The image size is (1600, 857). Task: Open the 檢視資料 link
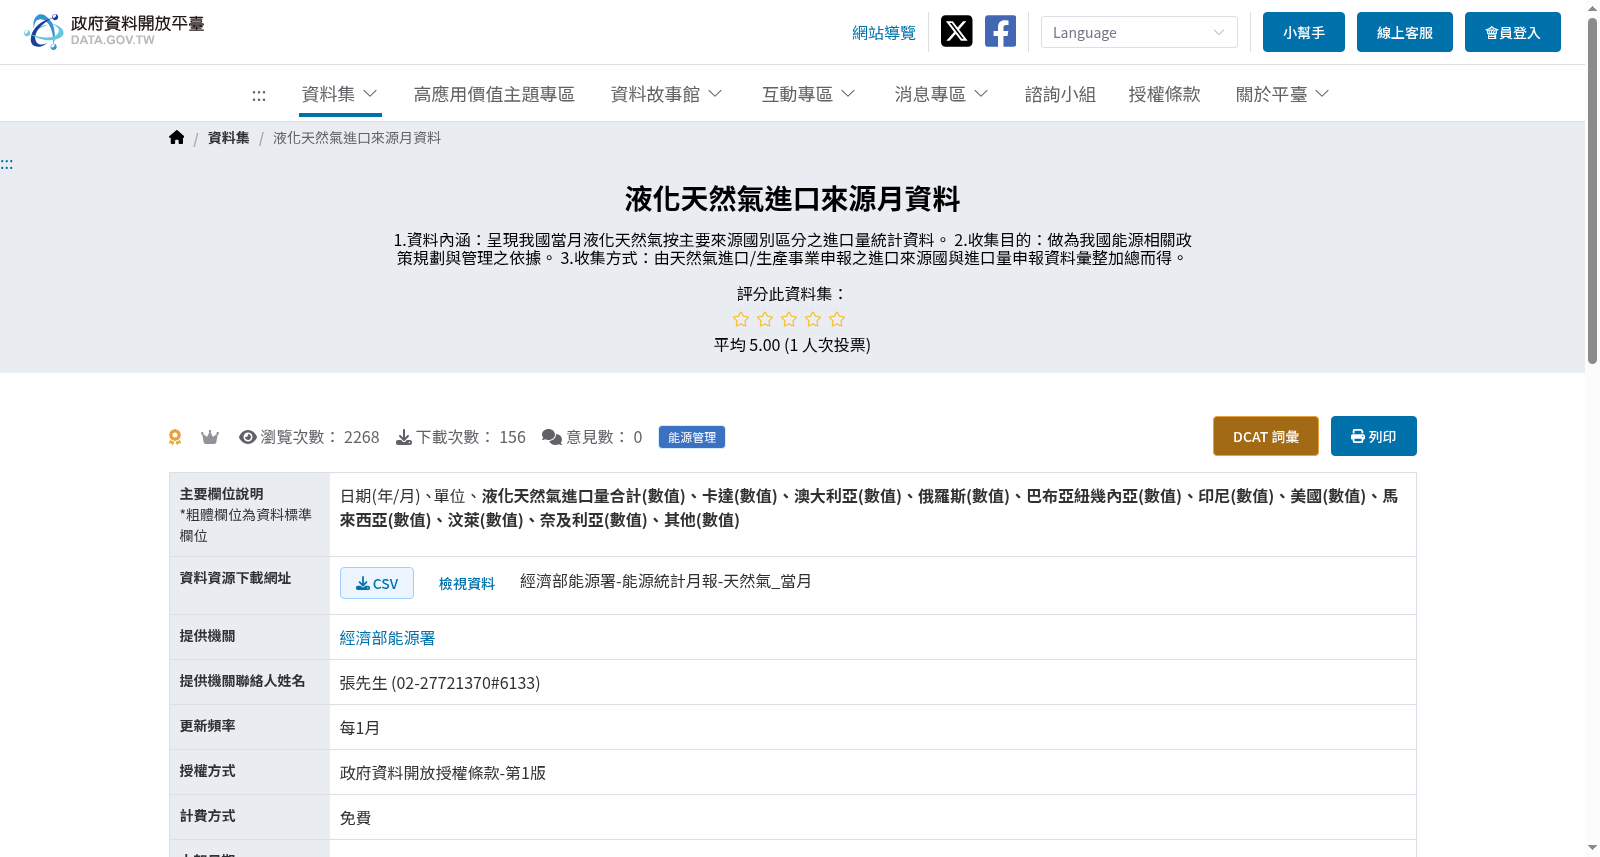coord(467,584)
